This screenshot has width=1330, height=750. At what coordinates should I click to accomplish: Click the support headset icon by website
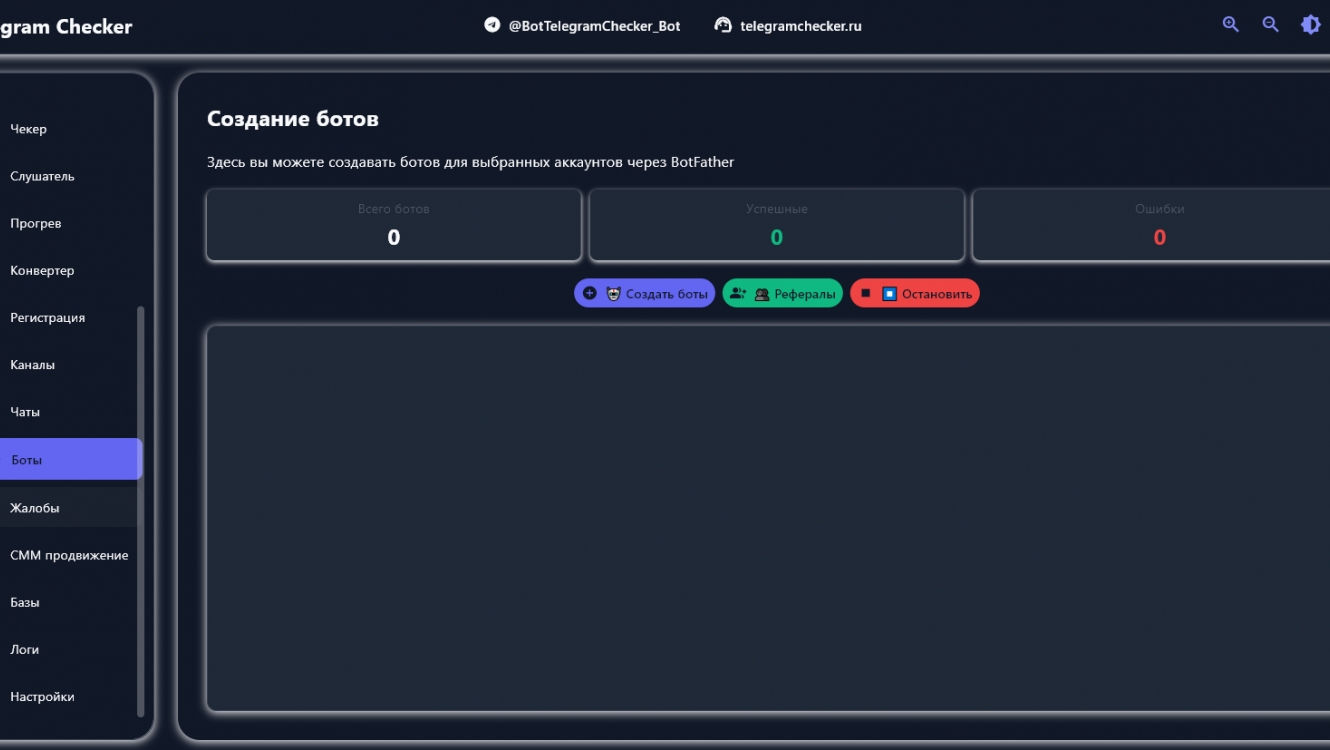coord(723,25)
